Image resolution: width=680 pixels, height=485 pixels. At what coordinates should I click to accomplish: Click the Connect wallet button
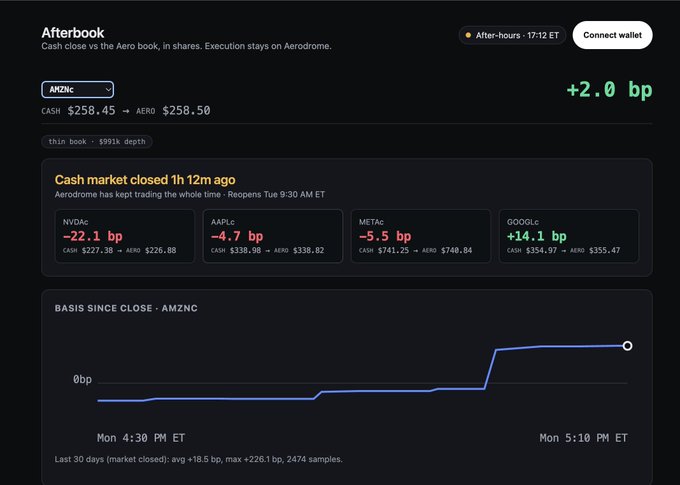coord(612,35)
